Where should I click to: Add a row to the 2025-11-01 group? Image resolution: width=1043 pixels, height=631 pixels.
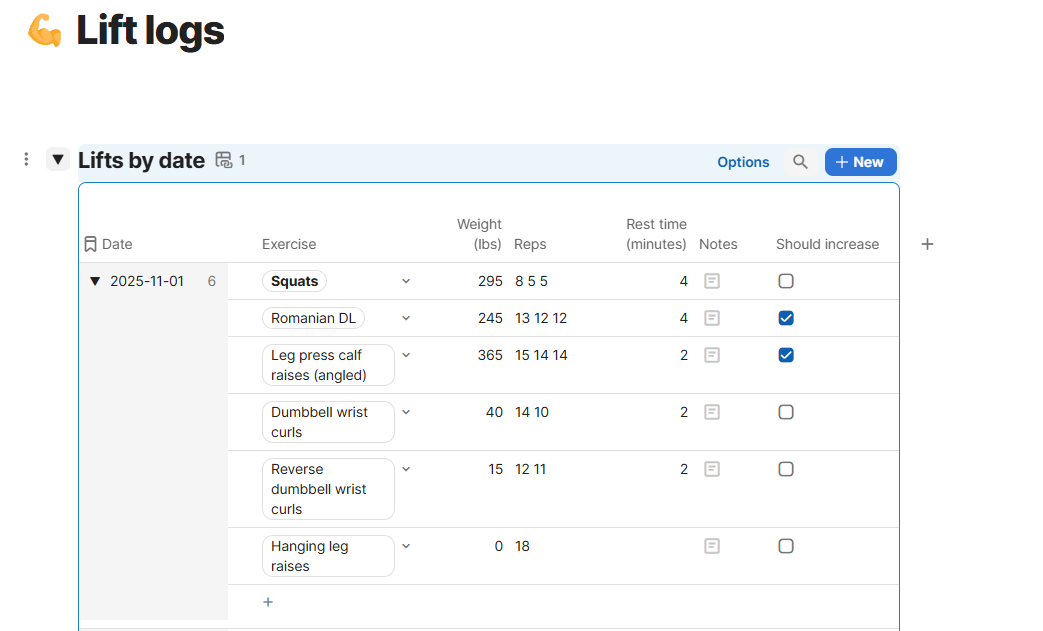[x=268, y=602]
